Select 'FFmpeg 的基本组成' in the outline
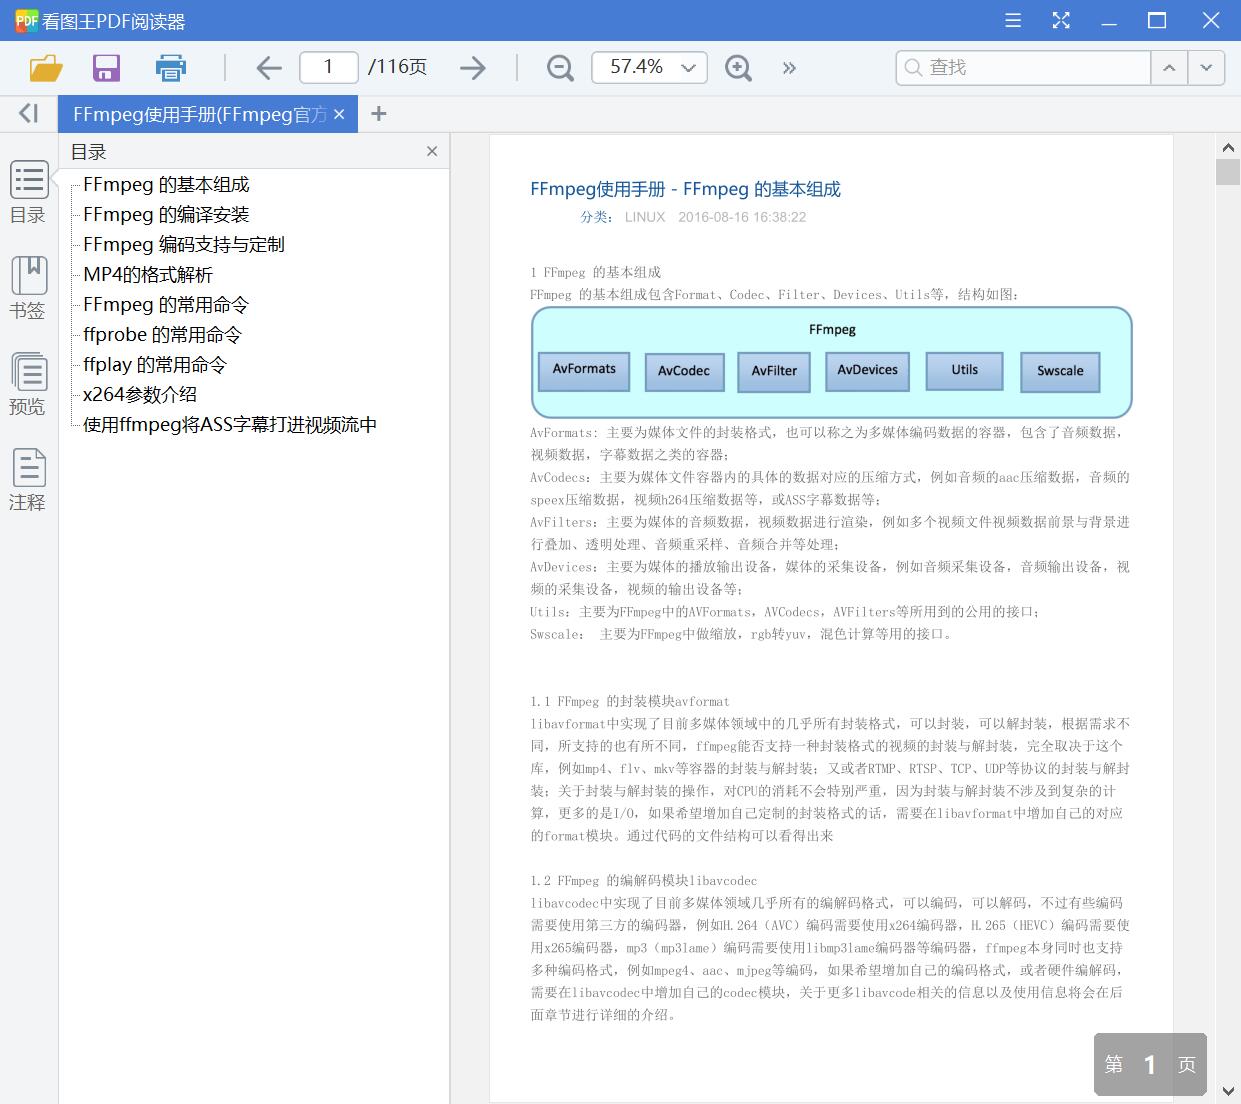Screen dimensions: 1241x1104 166,185
